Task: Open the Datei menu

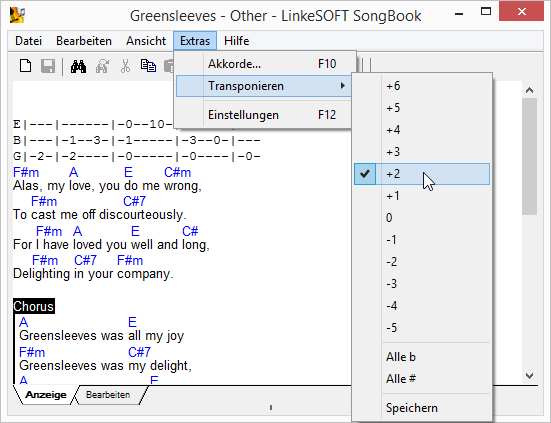Action: pyautogui.click(x=28, y=41)
